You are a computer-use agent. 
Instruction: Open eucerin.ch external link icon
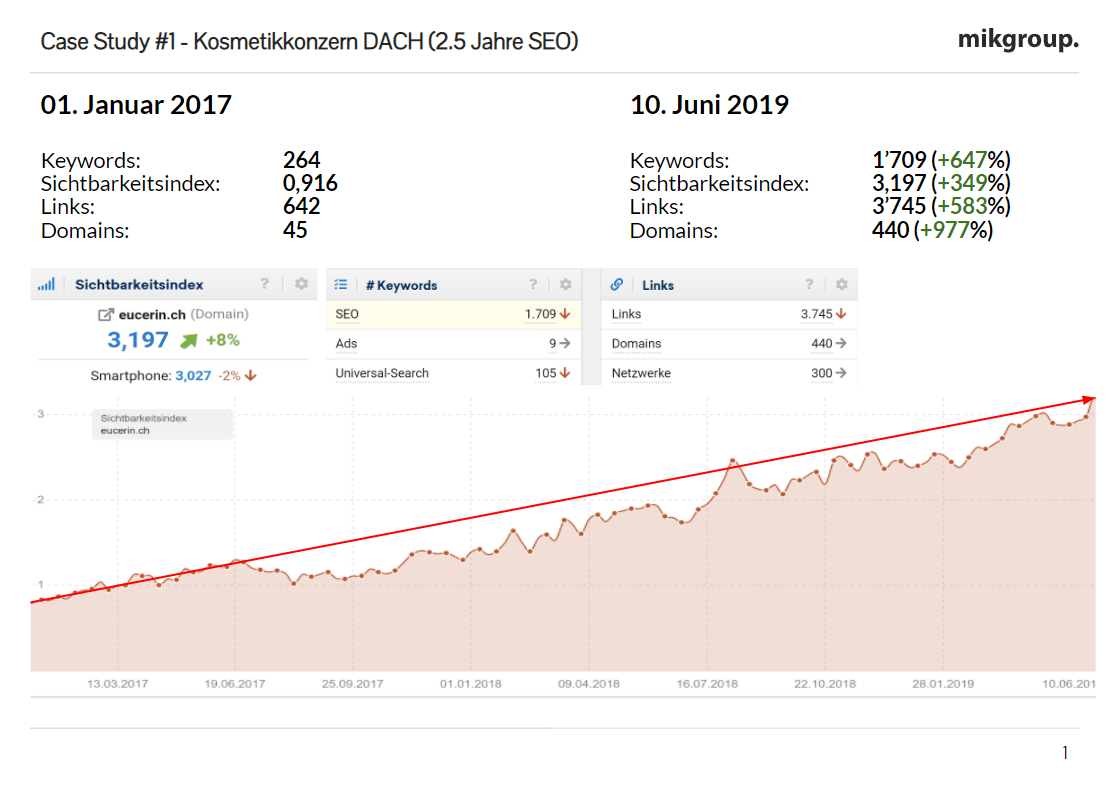point(105,314)
